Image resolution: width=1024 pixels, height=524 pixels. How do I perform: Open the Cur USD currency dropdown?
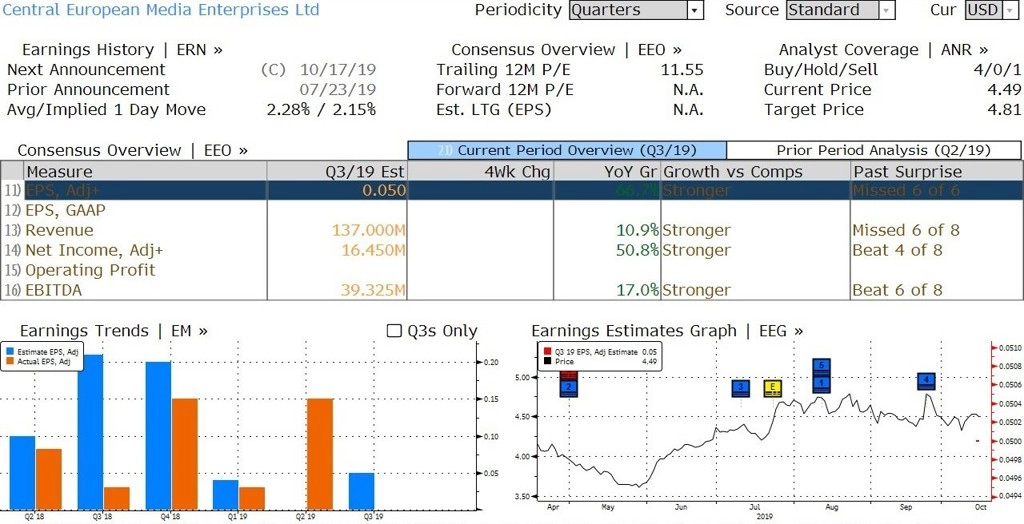click(x=992, y=10)
